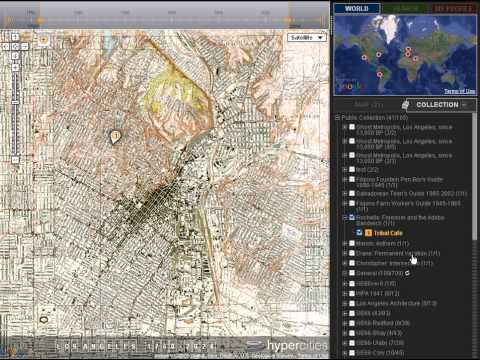Image resolution: width=480 pixels, height=360 pixels.
Task: Check the Filipino Farm Worker's Guide checkbox
Action: pos(352,203)
